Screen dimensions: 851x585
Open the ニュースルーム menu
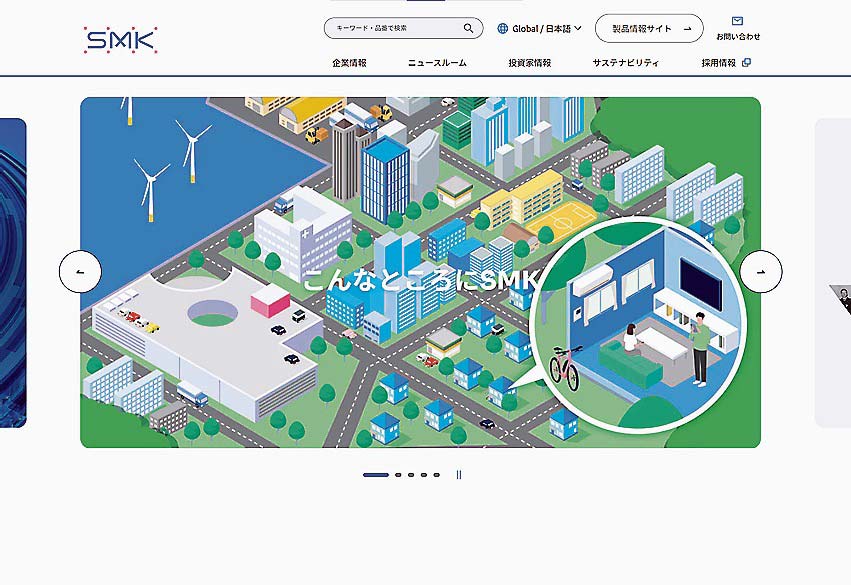(x=437, y=63)
